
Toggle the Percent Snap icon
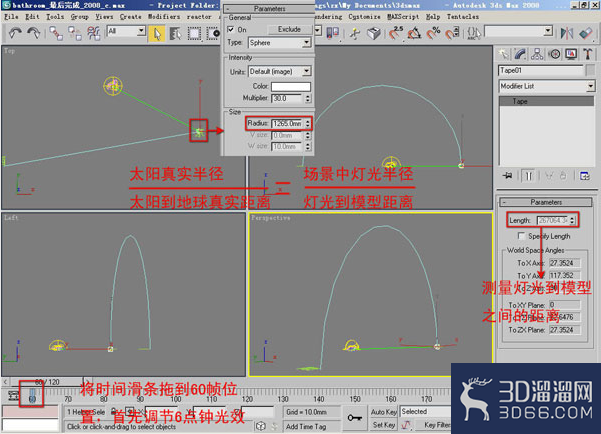click(x=434, y=33)
